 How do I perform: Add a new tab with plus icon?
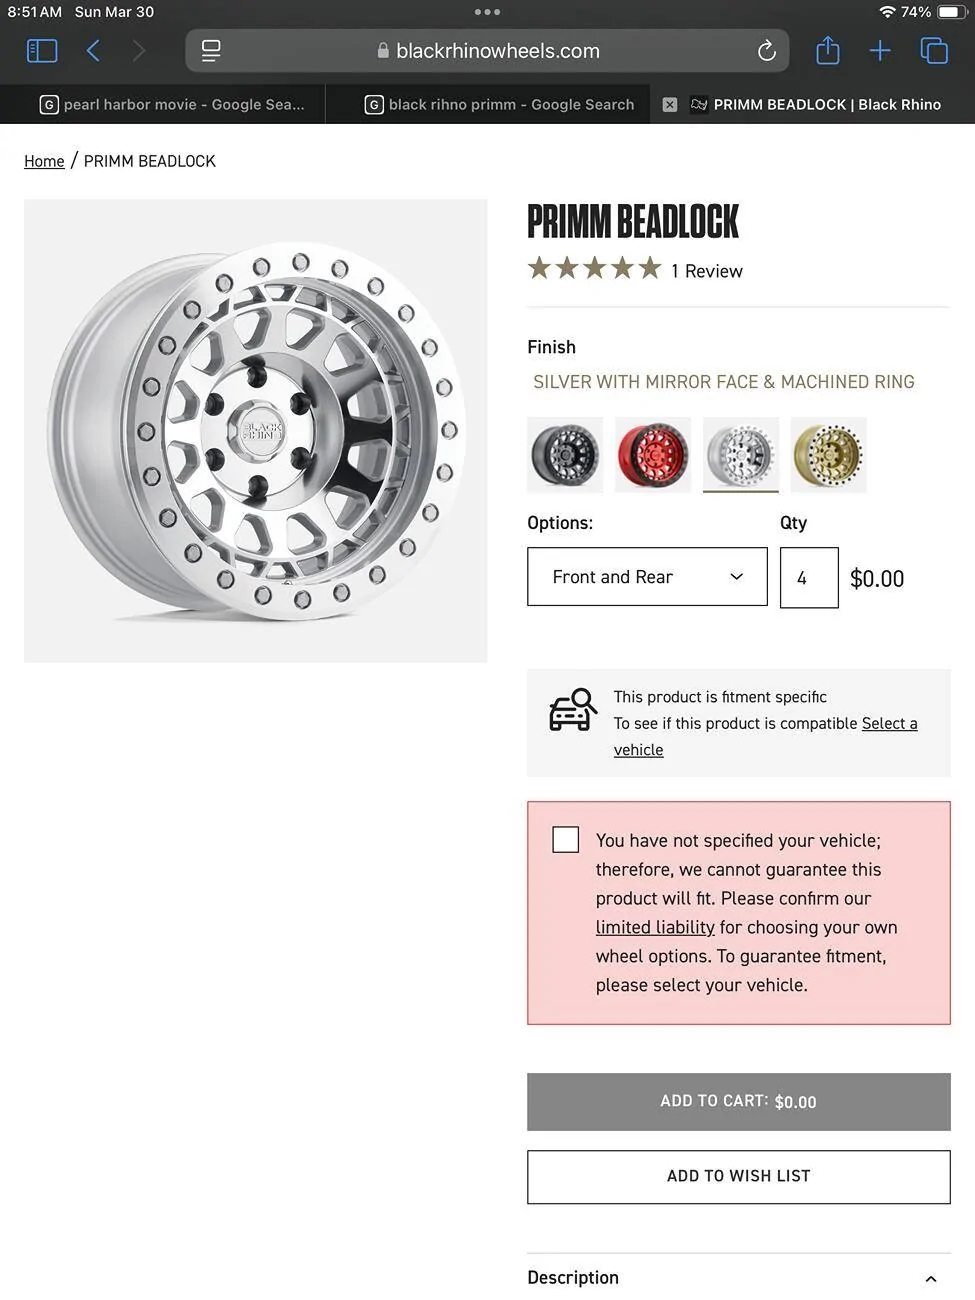880,51
